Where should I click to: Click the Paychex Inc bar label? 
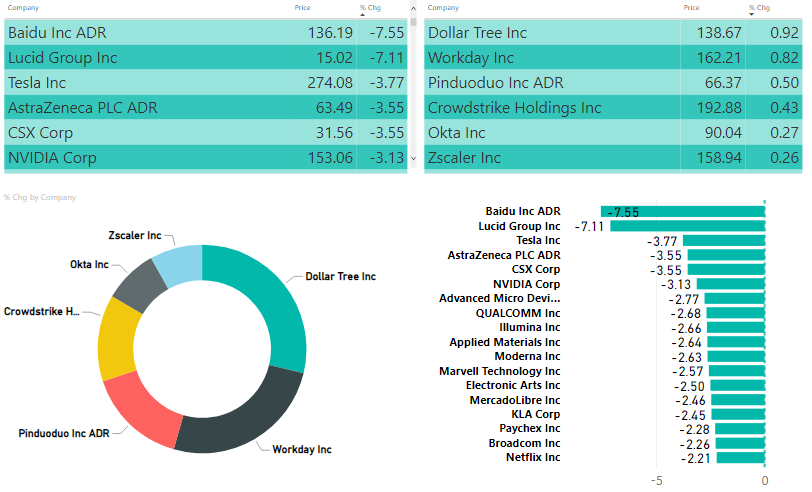(x=530, y=428)
